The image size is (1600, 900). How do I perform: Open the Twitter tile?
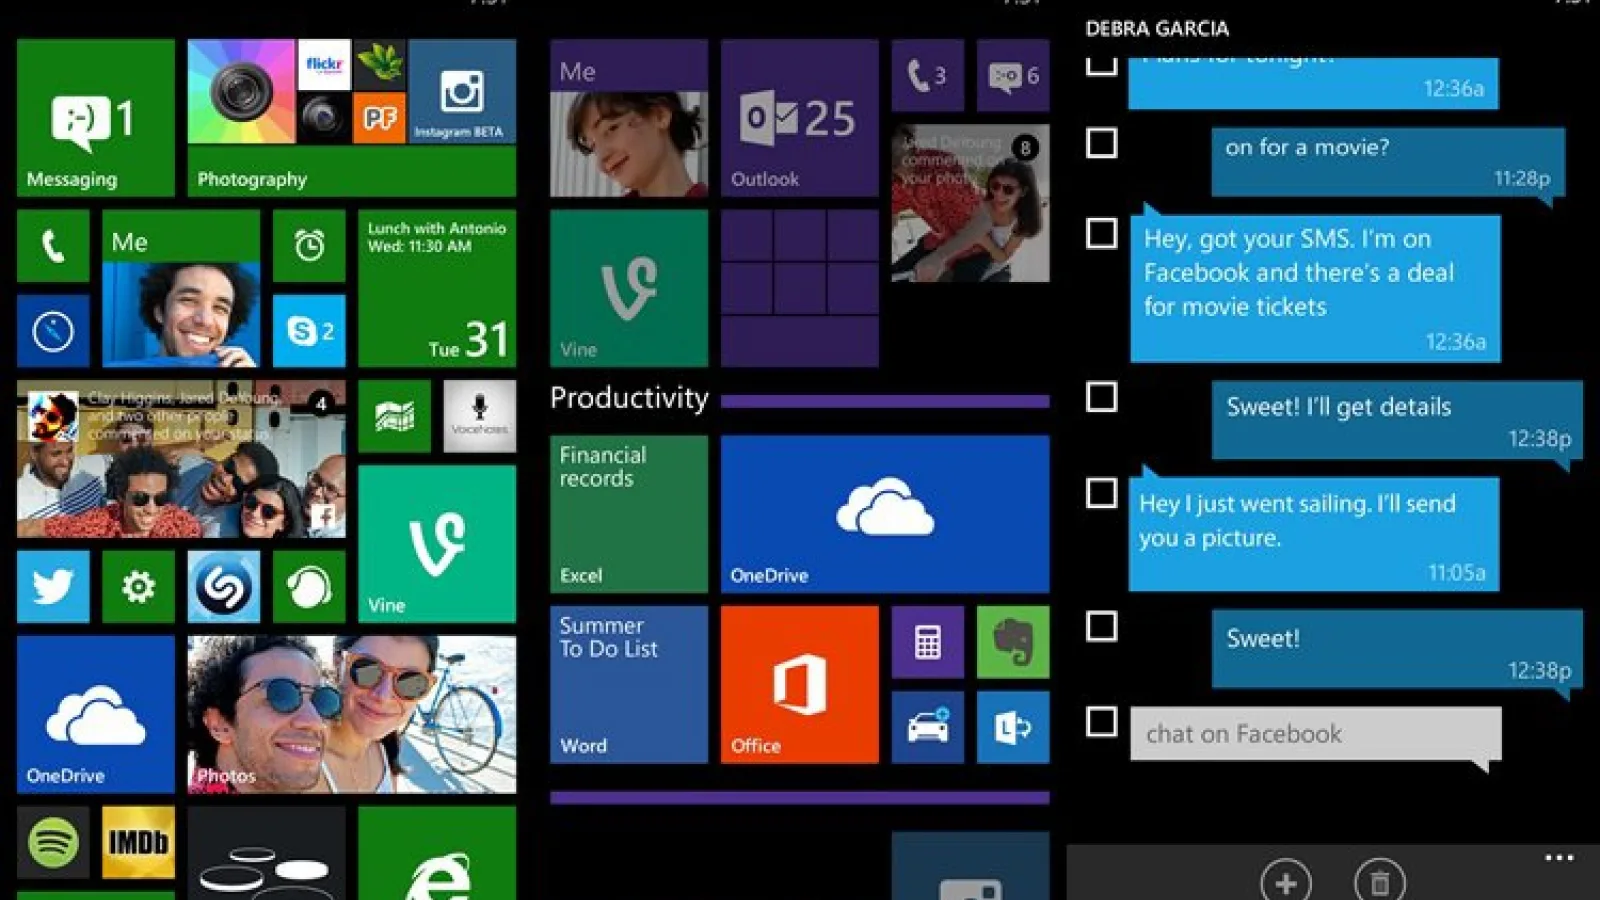(x=53, y=587)
